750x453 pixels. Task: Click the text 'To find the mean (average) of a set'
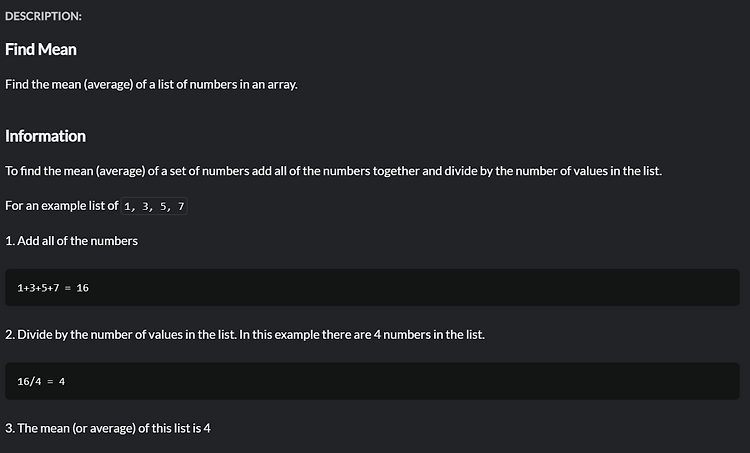click(333, 171)
